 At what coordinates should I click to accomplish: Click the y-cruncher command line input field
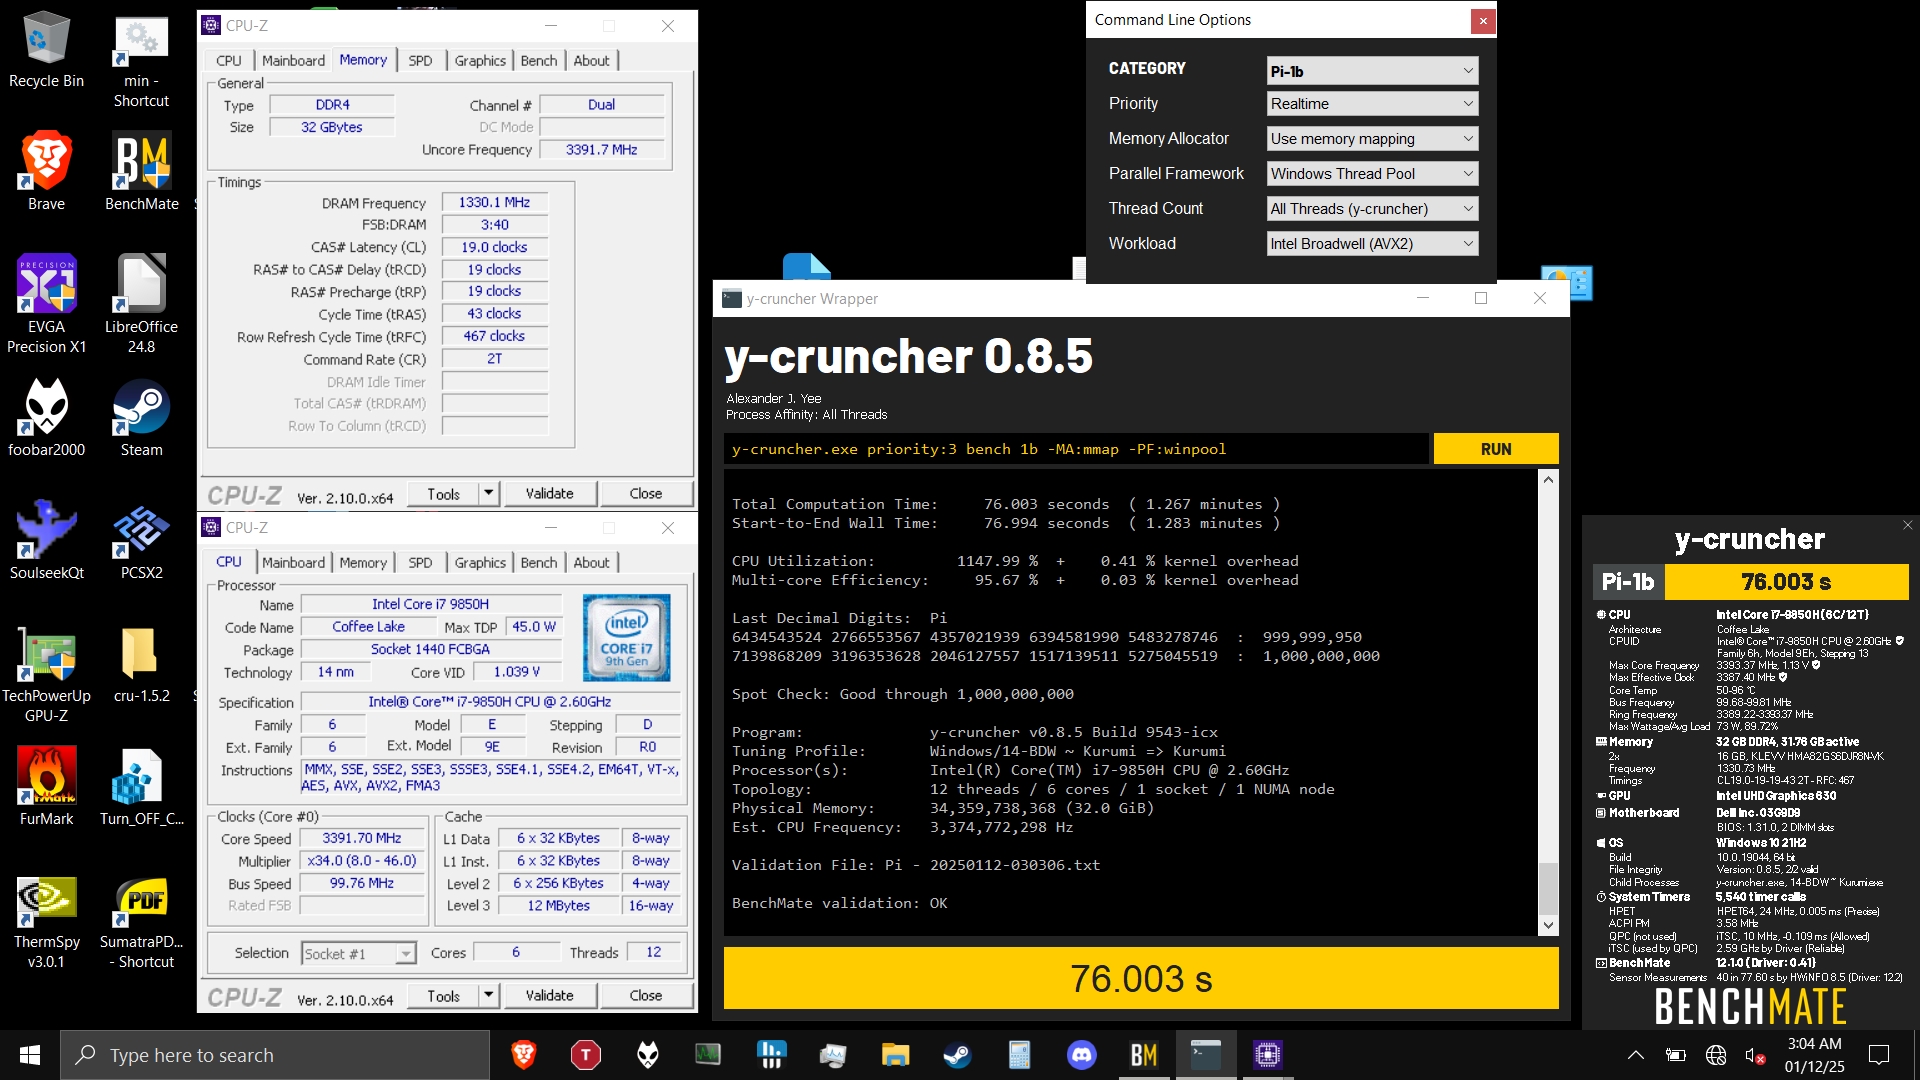(1076, 449)
